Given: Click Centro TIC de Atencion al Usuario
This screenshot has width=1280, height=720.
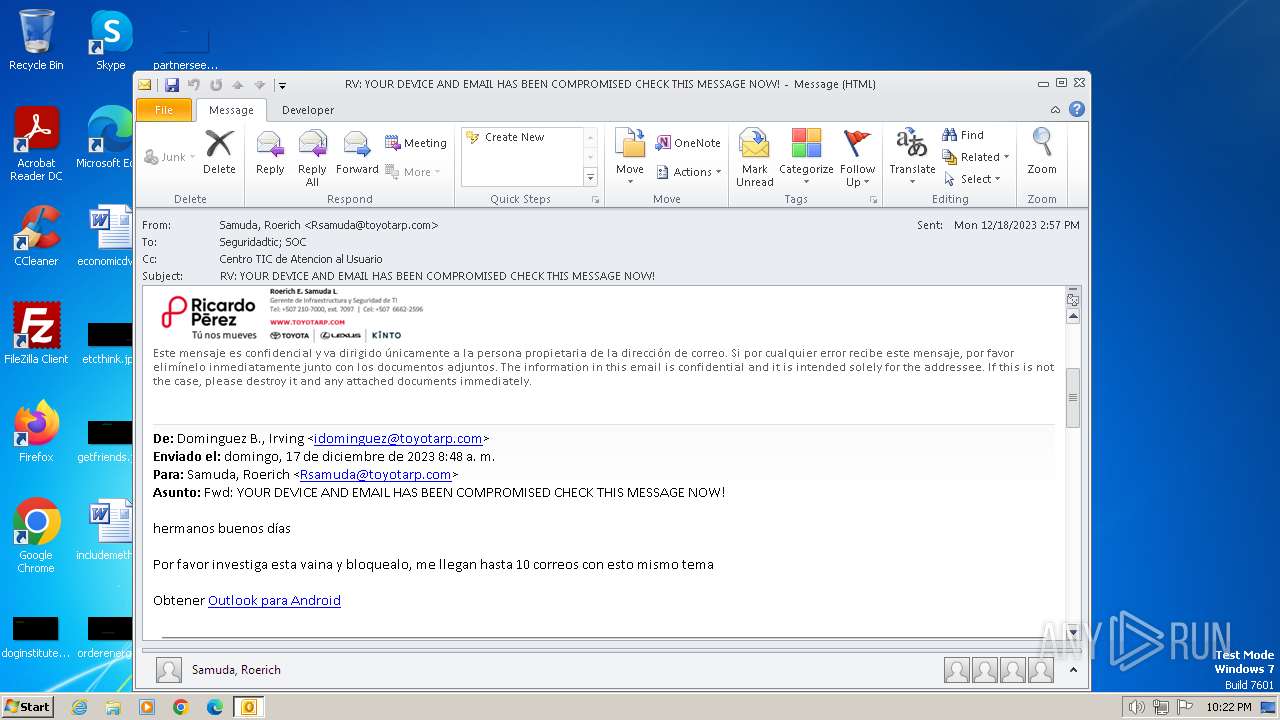Looking at the screenshot, I should tap(301, 259).
